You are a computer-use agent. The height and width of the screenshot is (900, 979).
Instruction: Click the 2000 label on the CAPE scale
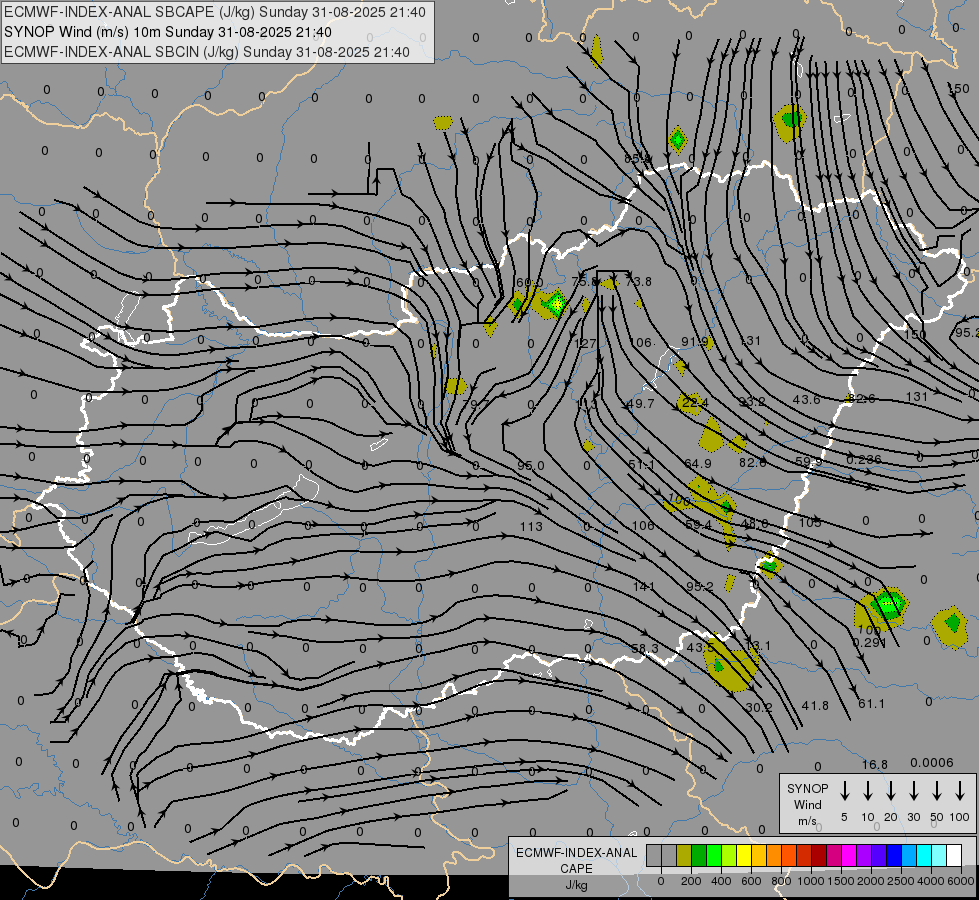[x=870, y=881]
